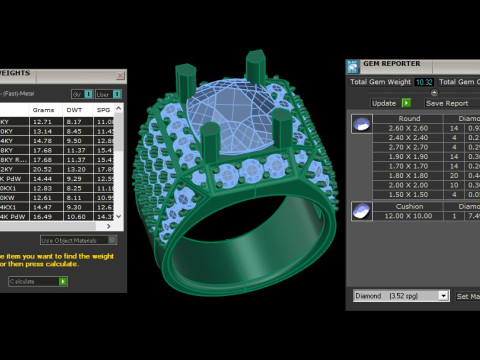The image size is (480, 360).
Task: Select the 13.14 grams cell
Action: pyautogui.click(x=46, y=131)
